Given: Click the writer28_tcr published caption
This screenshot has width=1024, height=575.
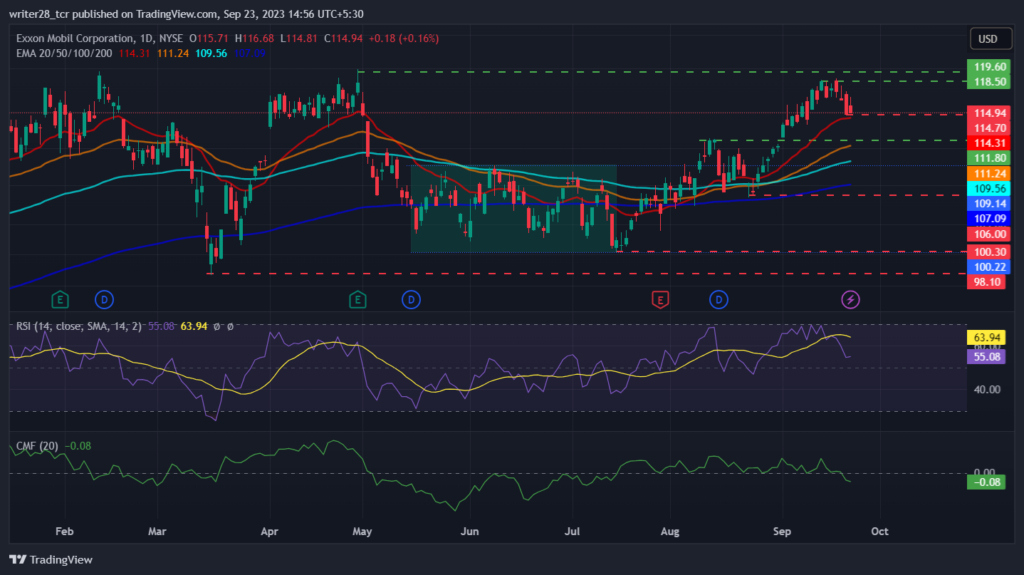Looking at the screenshot, I should 186,14.
